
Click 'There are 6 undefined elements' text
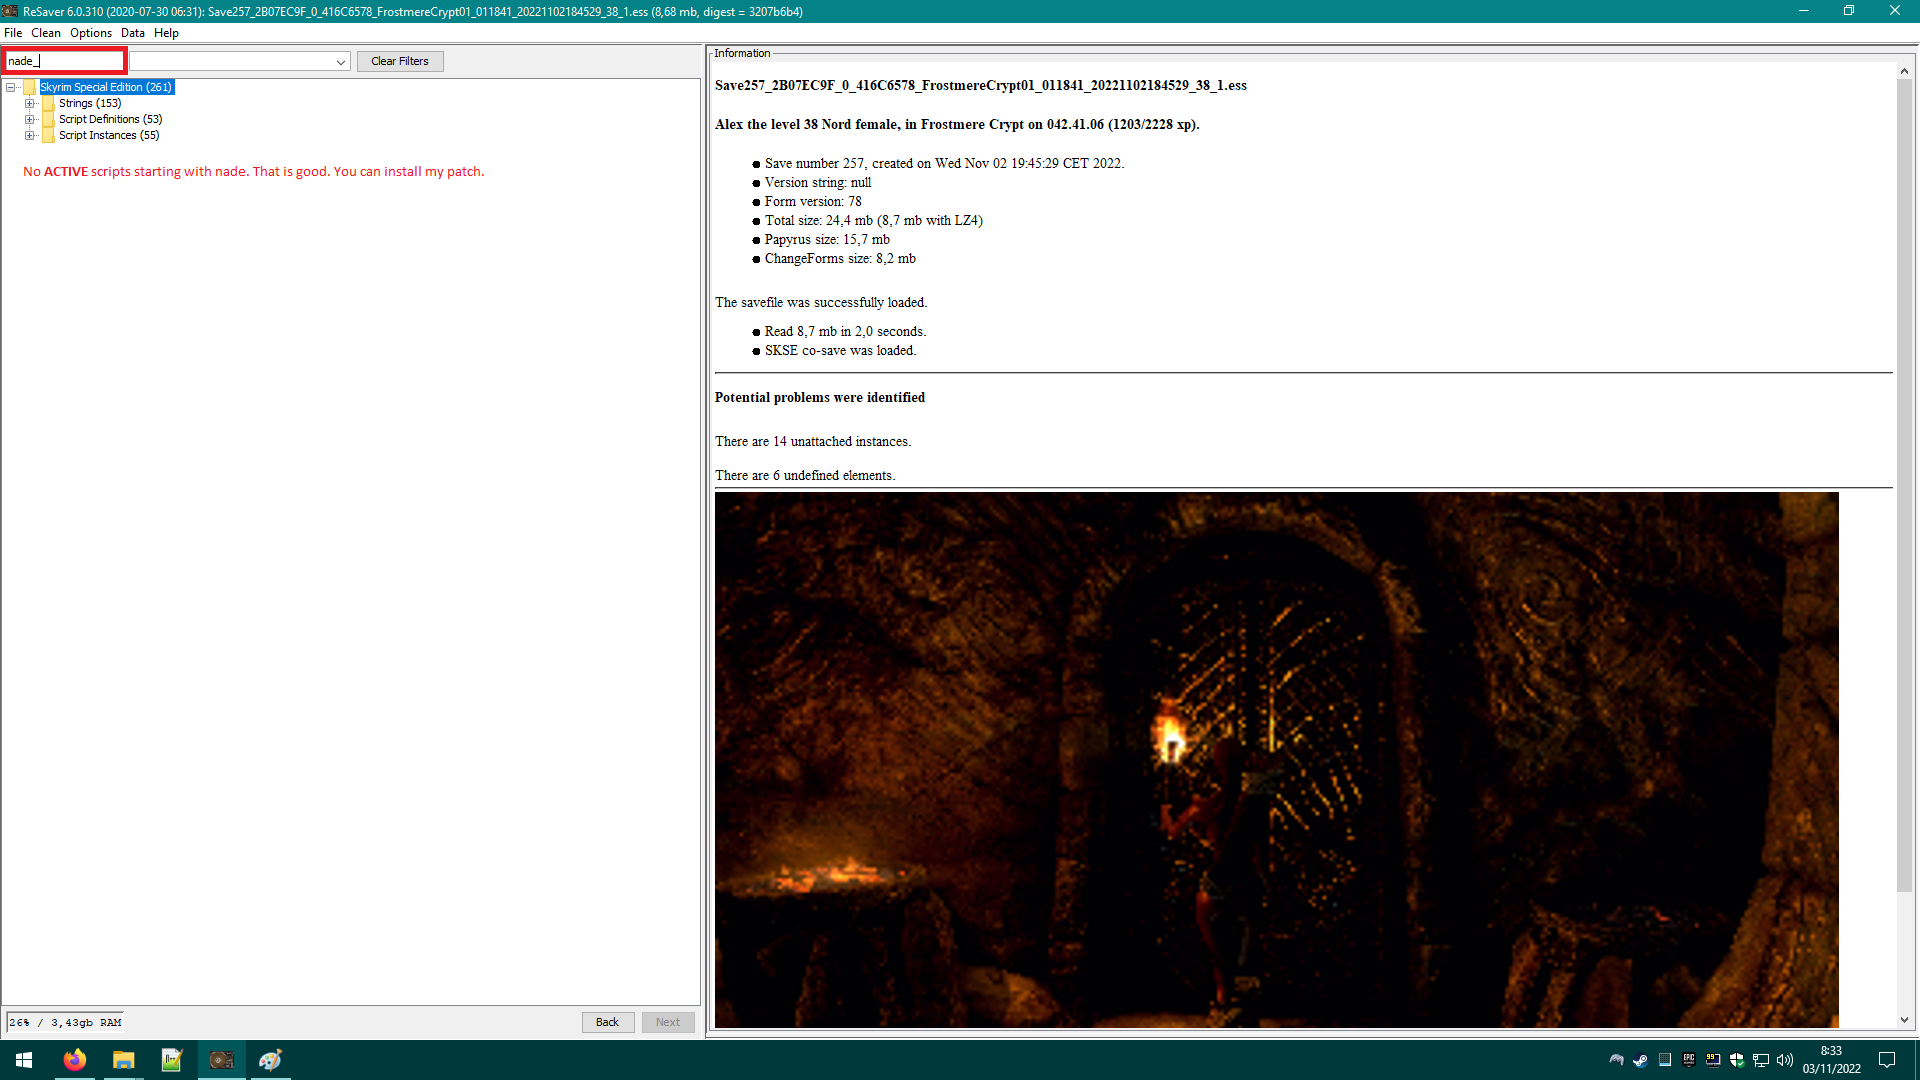point(805,476)
